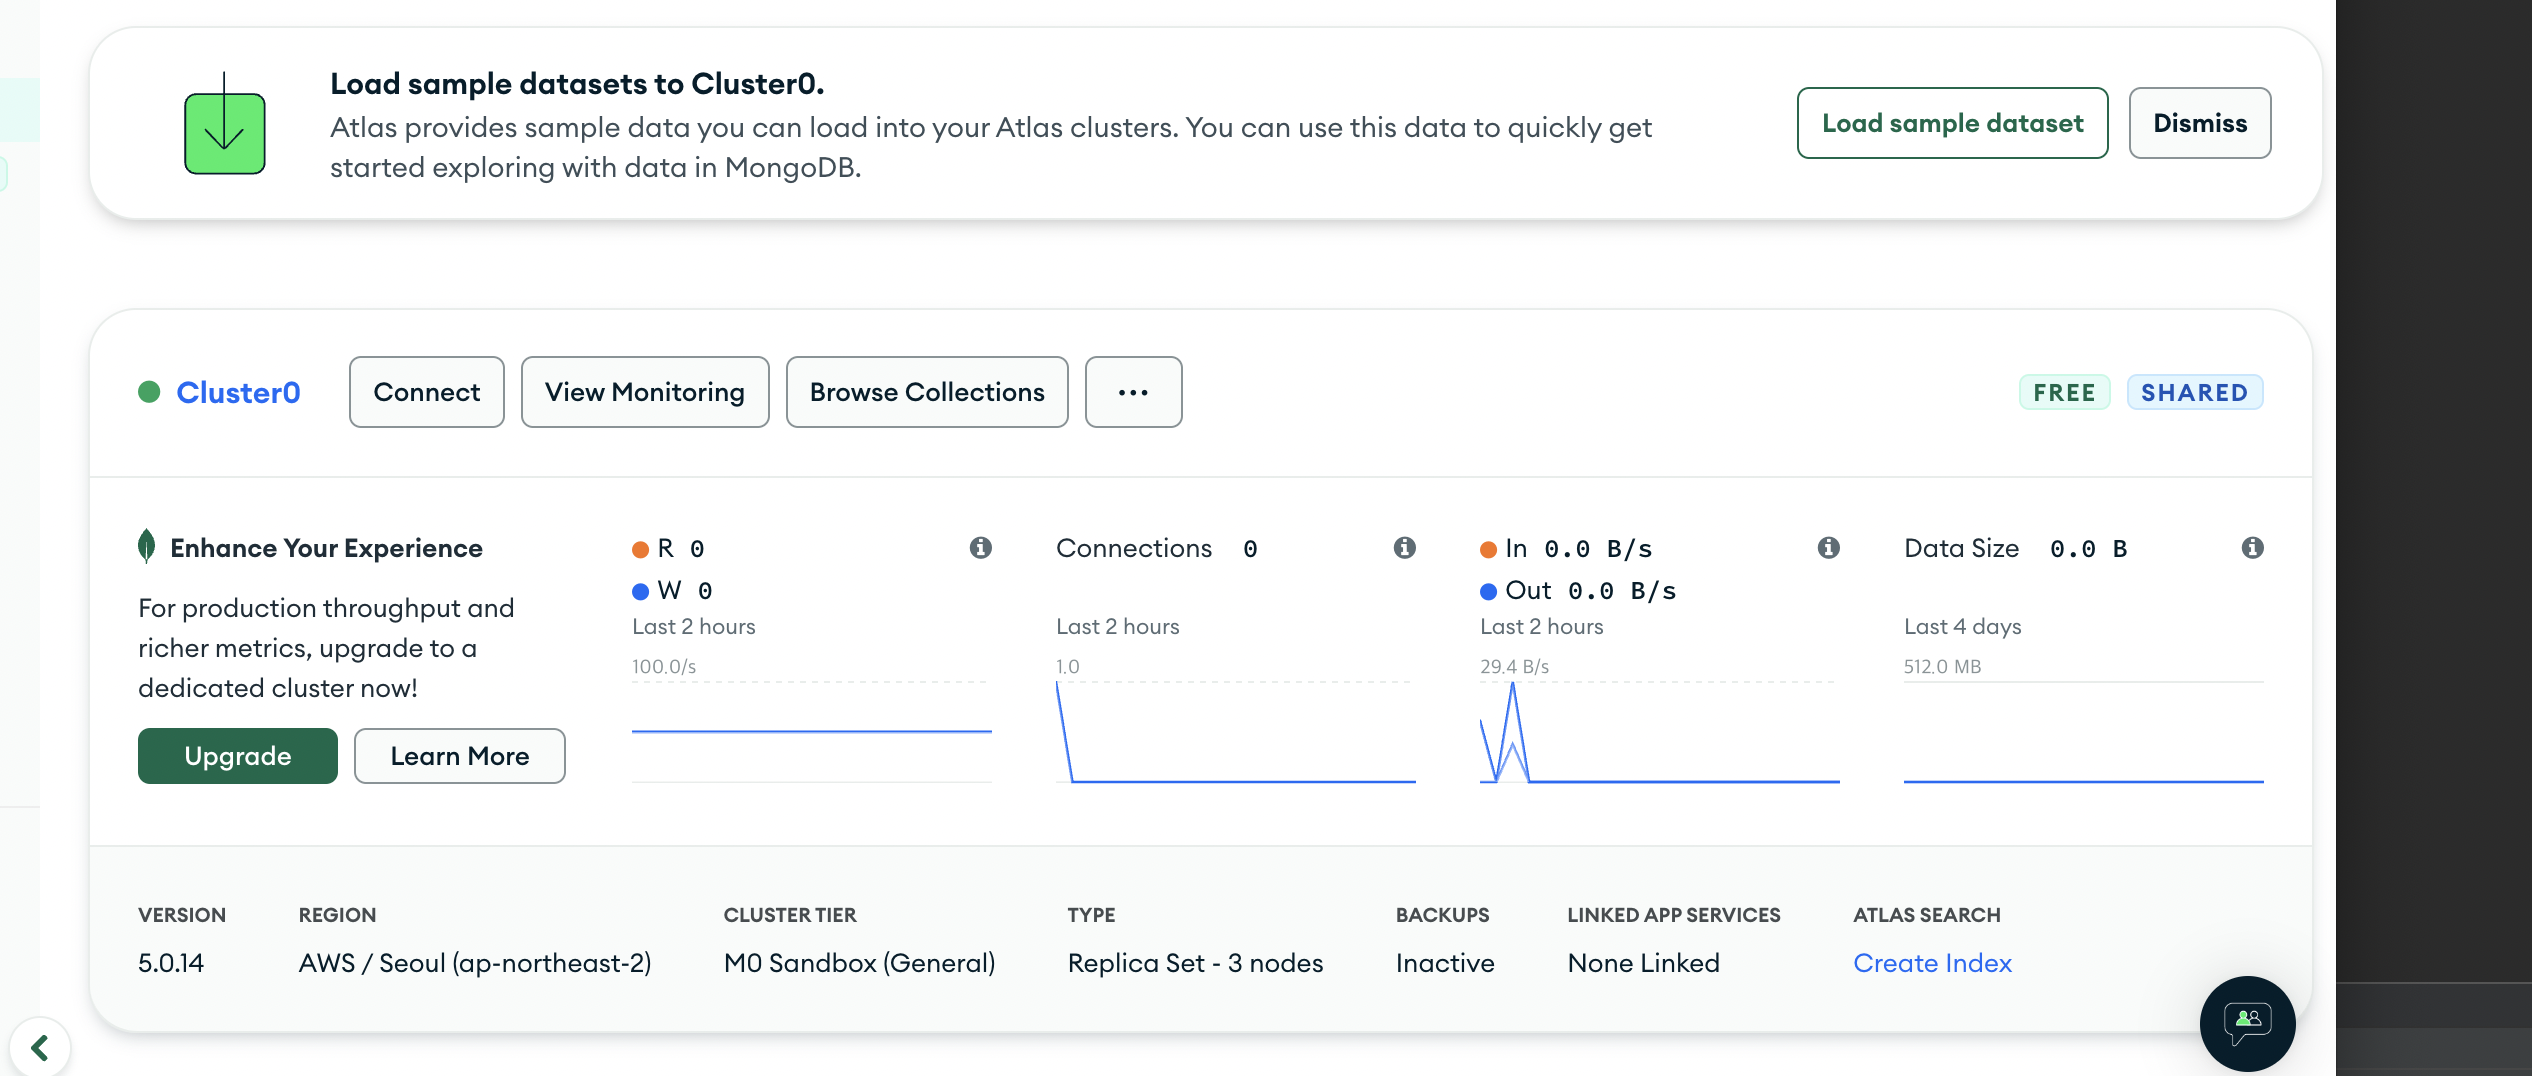Open the info icon for read/write operations
The width and height of the screenshot is (2532, 1076).
981,547
